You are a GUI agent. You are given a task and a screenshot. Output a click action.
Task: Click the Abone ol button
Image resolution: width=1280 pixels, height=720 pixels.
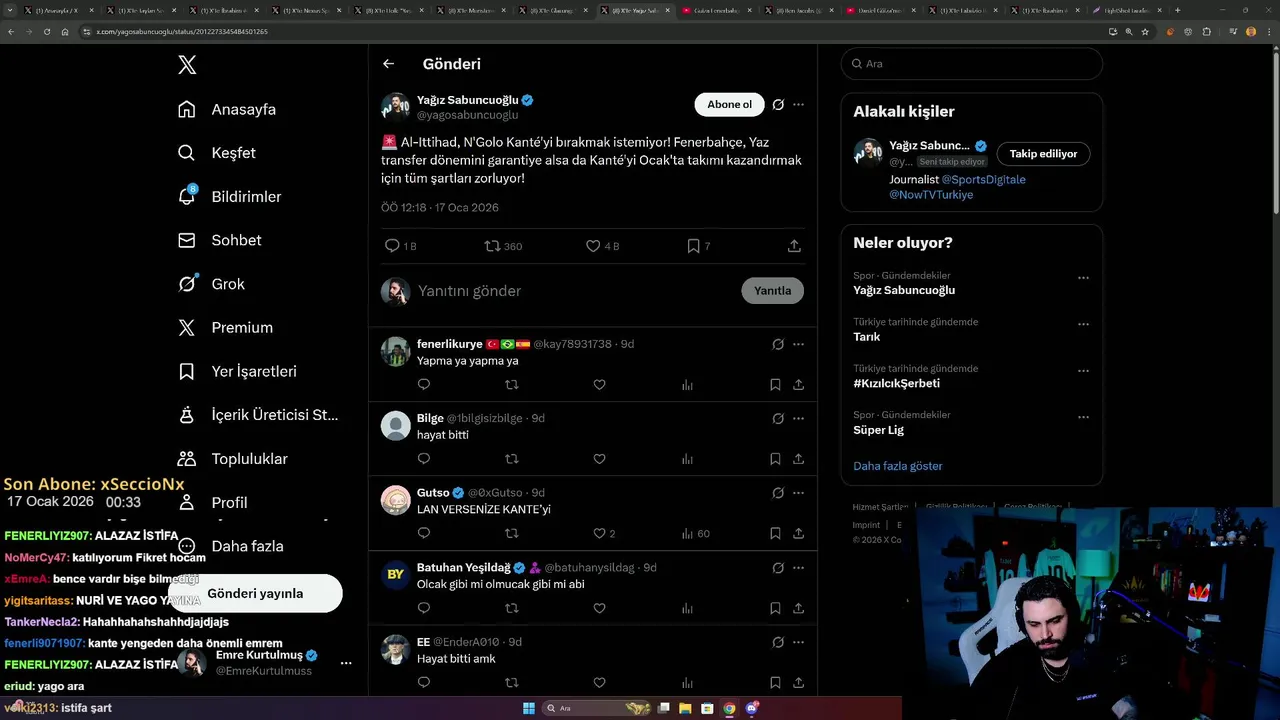pos(729,104)
